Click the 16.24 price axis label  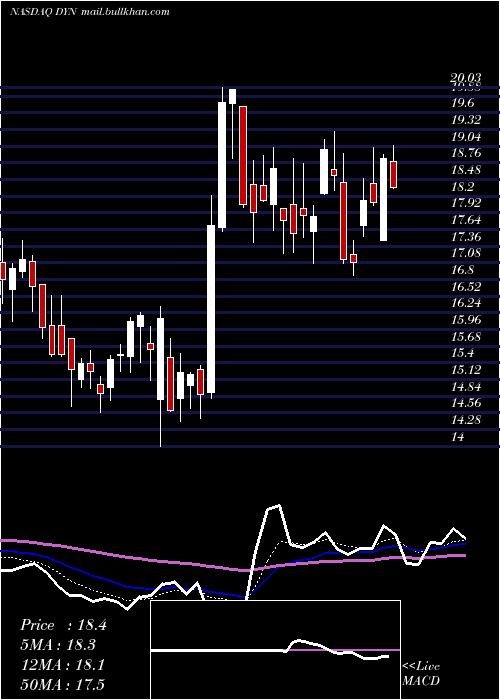[x=466, y=303]
